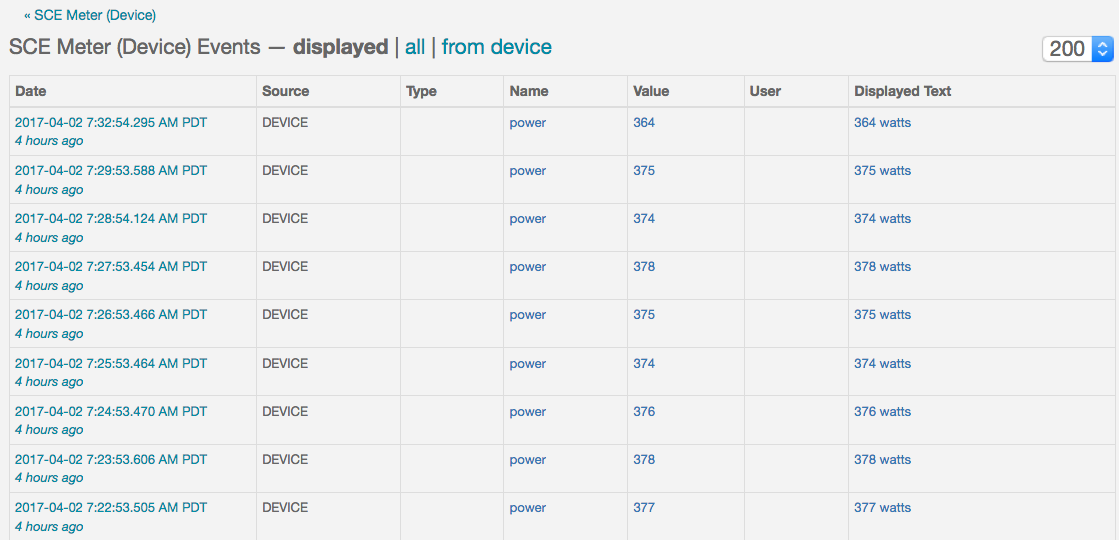Open event dated 7:32:54.295 AM PDT
The width and height of the screenshot is (1119, 540).
[111, 123]
